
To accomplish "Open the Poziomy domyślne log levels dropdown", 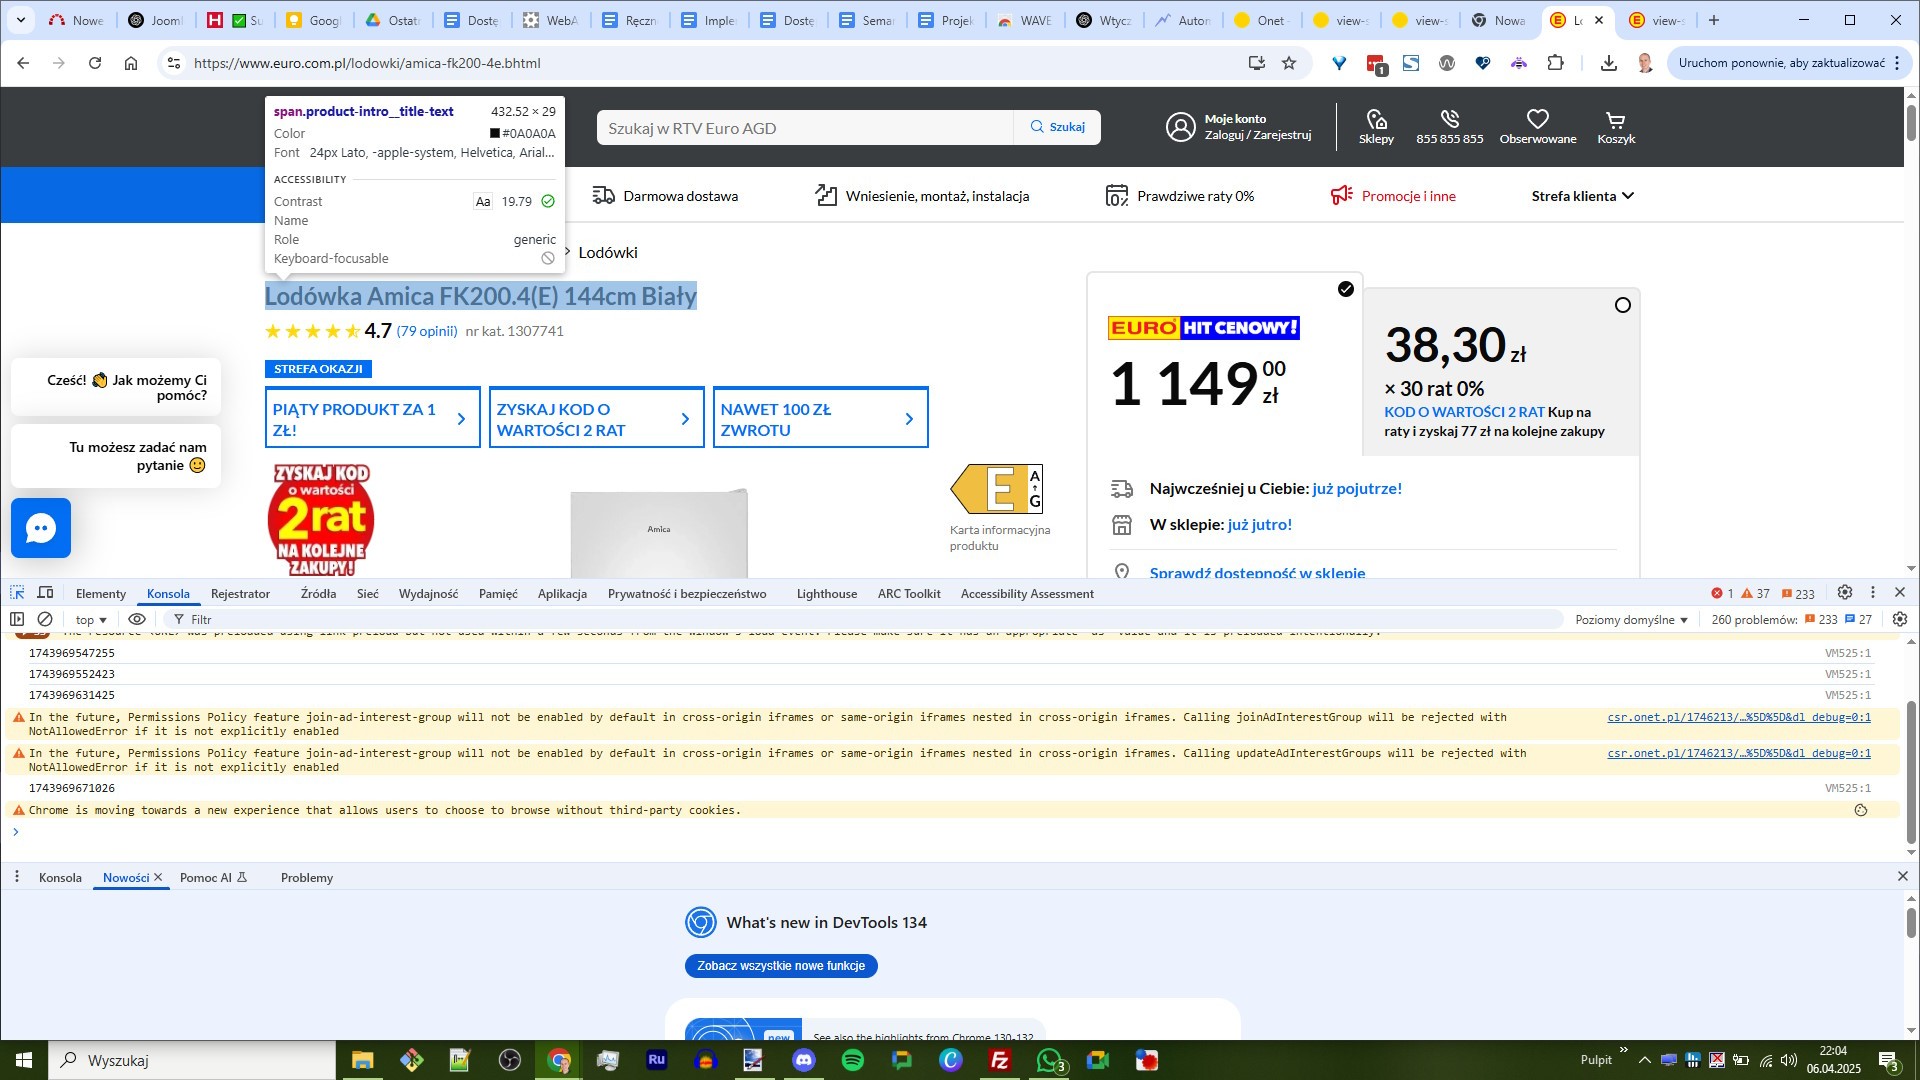I will pyautogui.click(x=1632, y=620).
